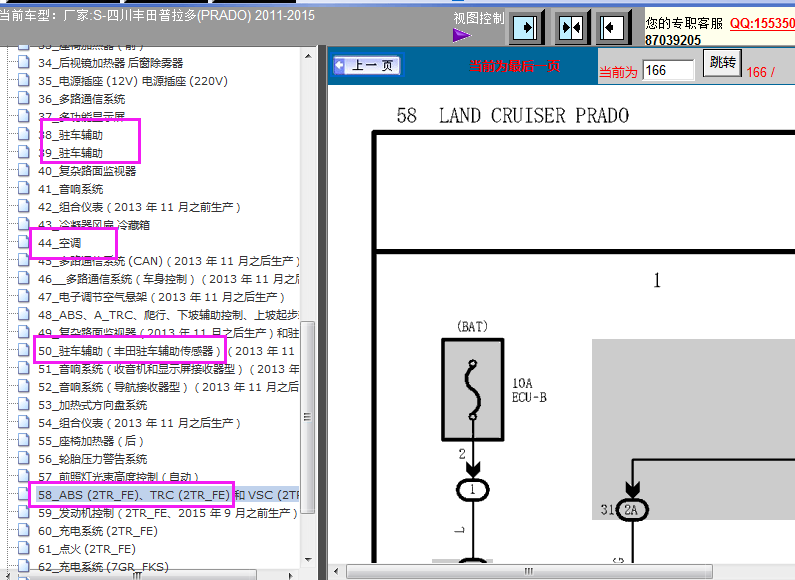Select tree item 46_多路通信系统(车身控制)
This screenshot has width=795, height=580.
168,279
